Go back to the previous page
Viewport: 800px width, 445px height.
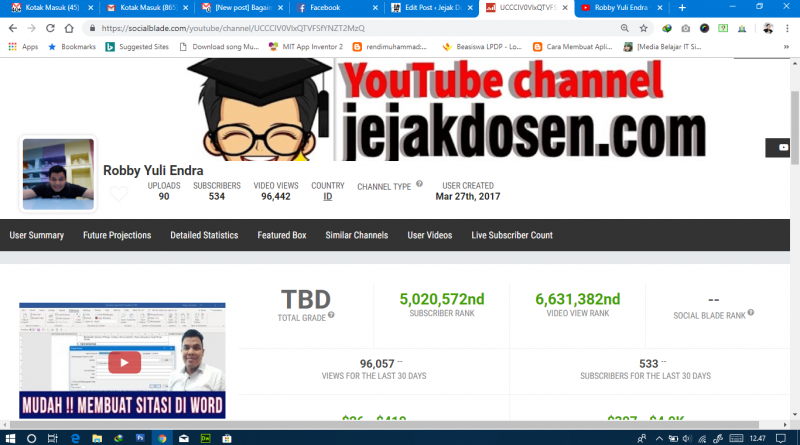pos(13,28)
